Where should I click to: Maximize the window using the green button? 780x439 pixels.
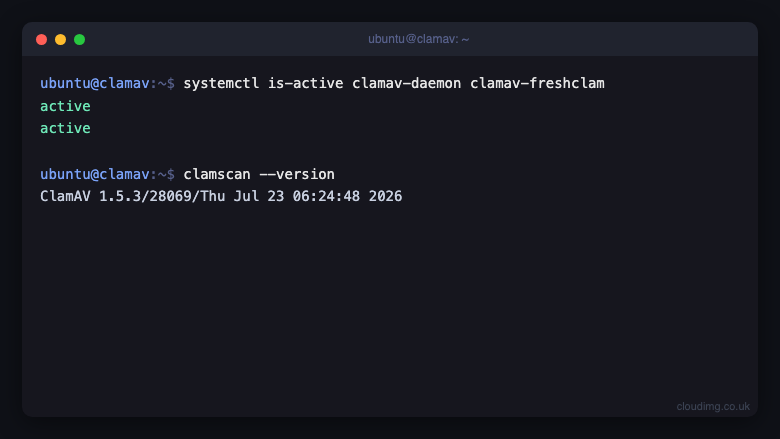(80, 39)
